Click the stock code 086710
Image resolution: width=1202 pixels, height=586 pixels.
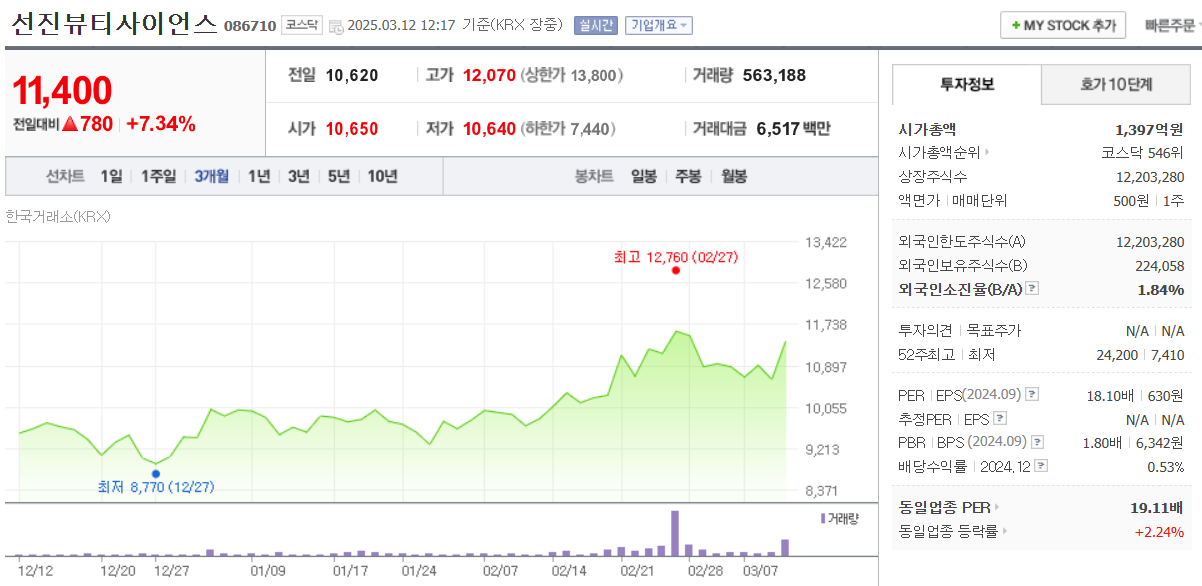pos(250,26)
